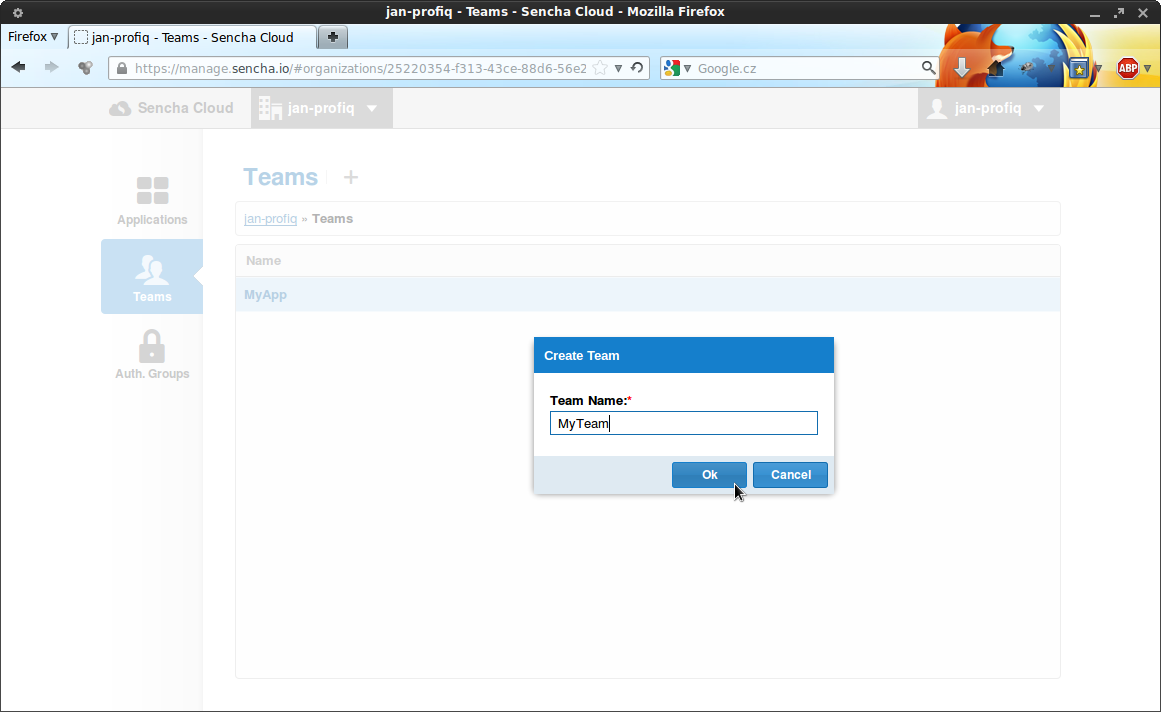This screenshot has width=1161, height=712.
Task: Expand Adblock Plus dropdown arrow
Action: (1148, 68)
